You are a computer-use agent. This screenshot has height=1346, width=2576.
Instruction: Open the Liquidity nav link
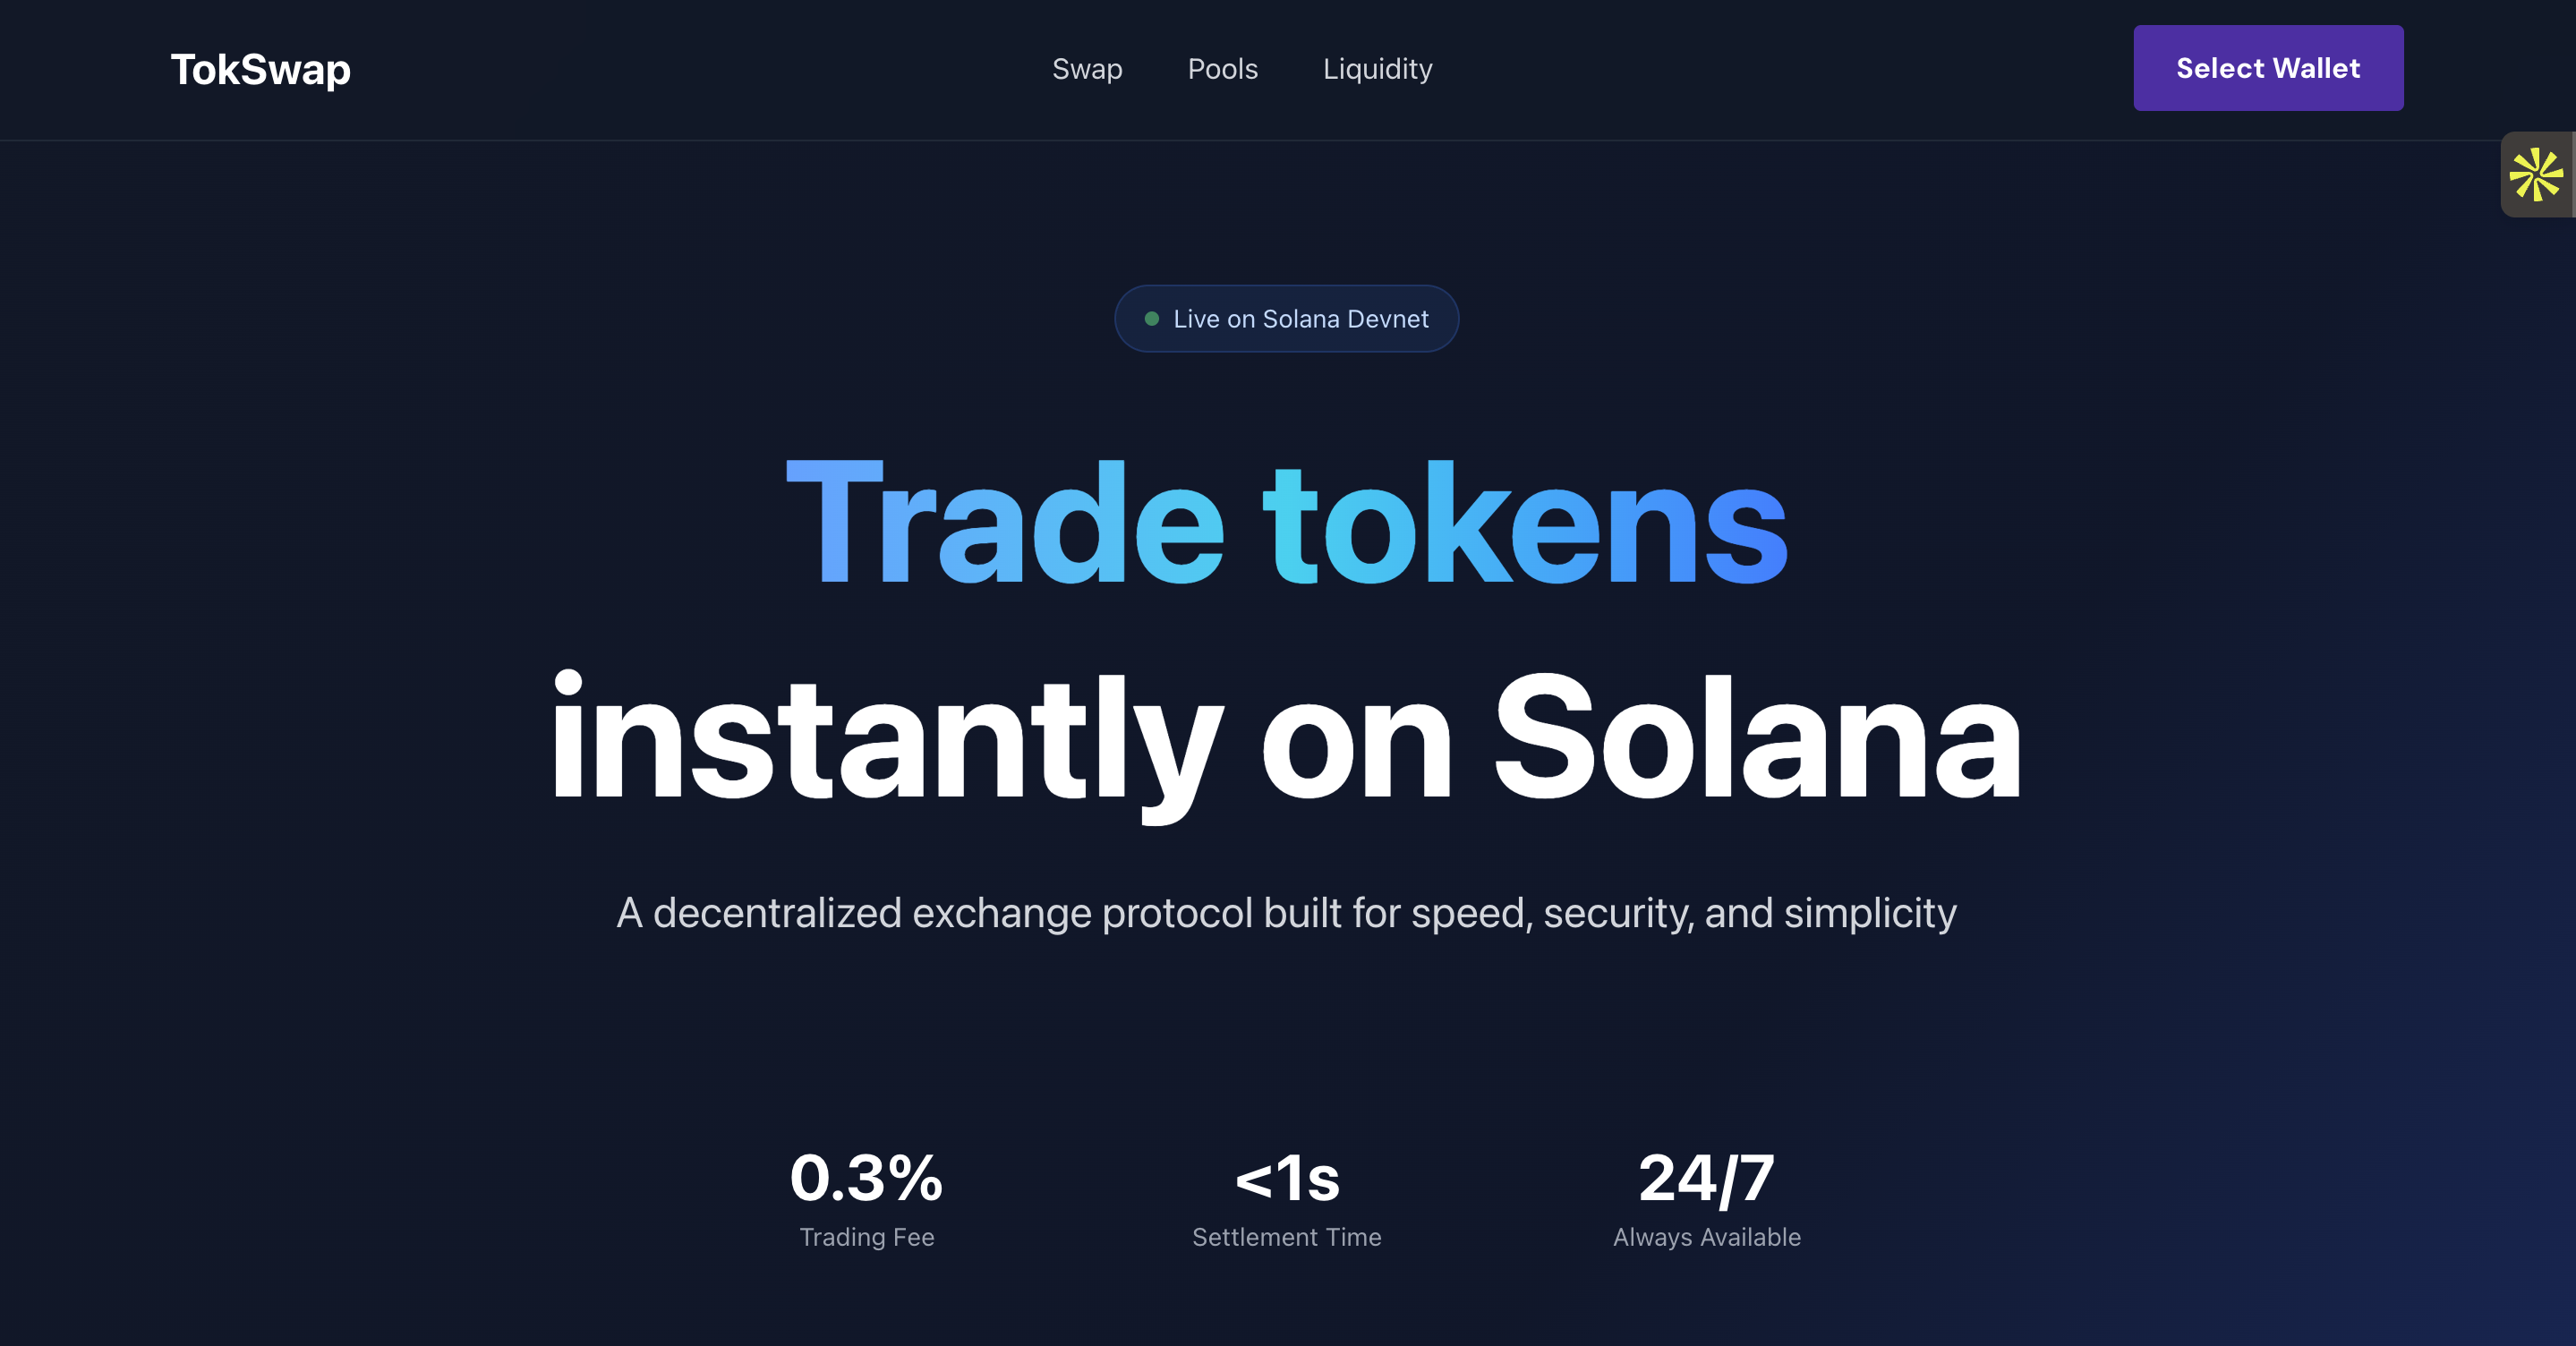[1377, 69]
